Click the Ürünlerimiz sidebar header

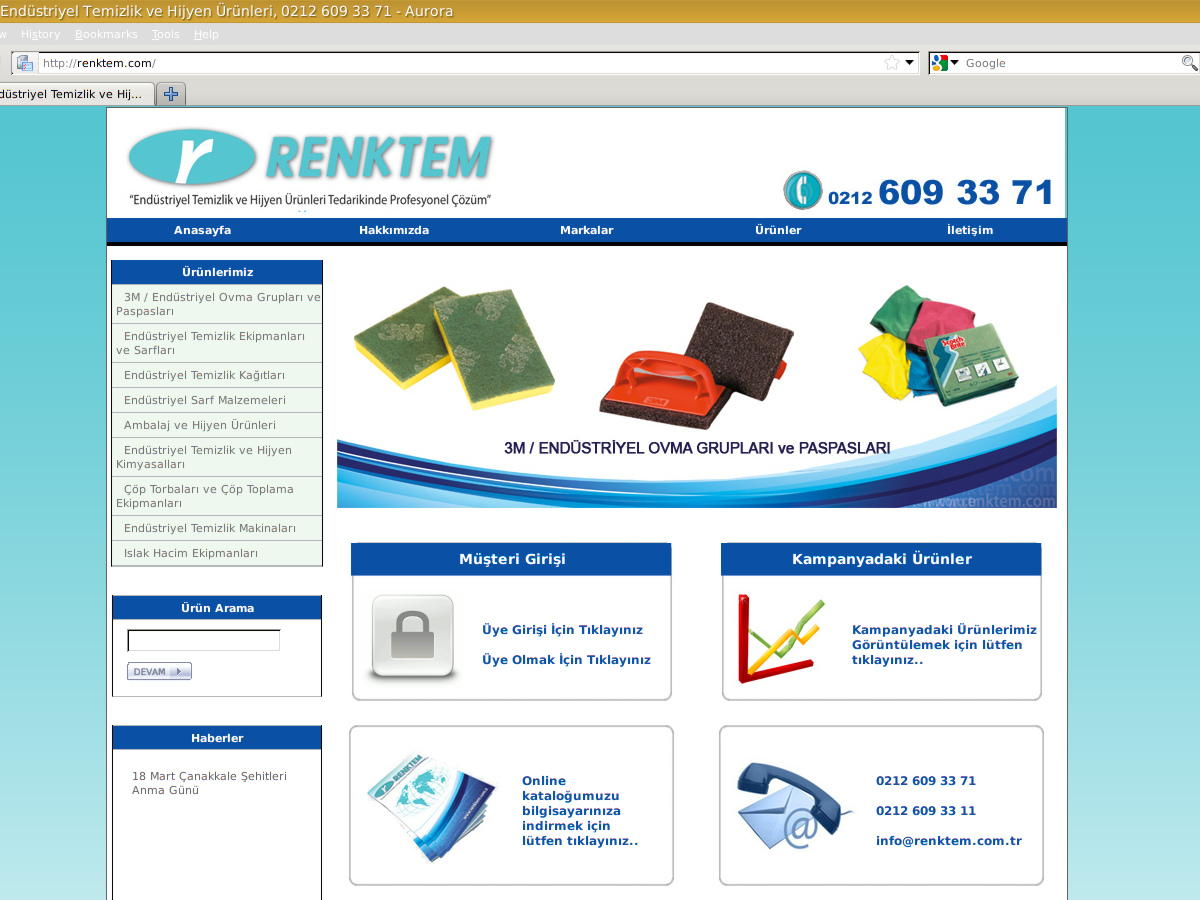click(217, 272)
